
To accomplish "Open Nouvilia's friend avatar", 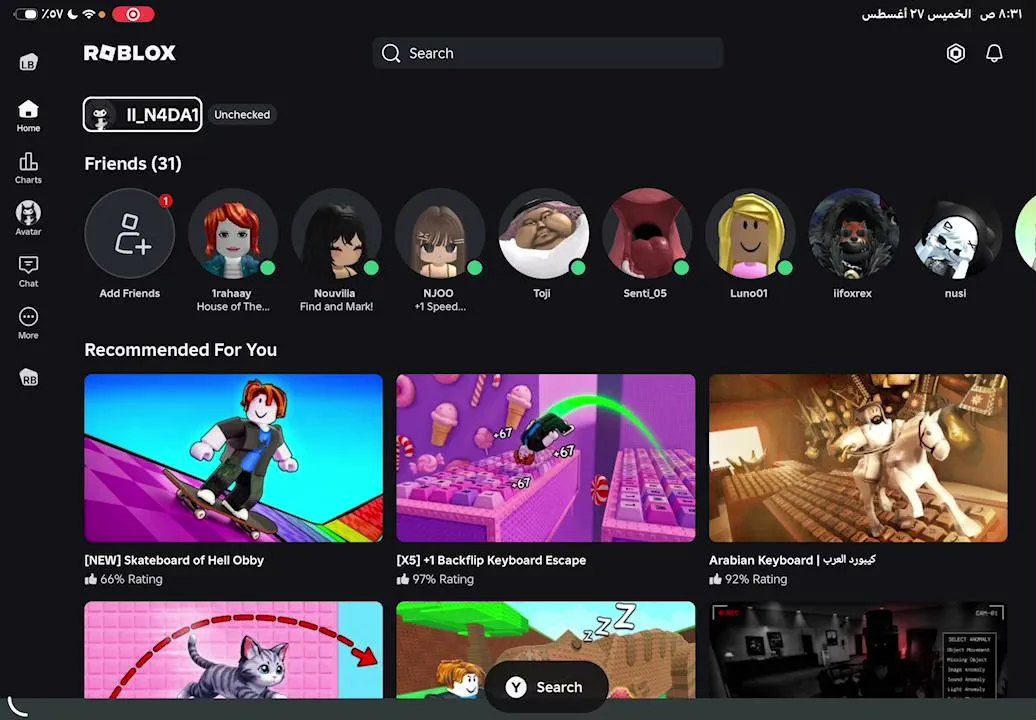I will [x=336, y=233].
